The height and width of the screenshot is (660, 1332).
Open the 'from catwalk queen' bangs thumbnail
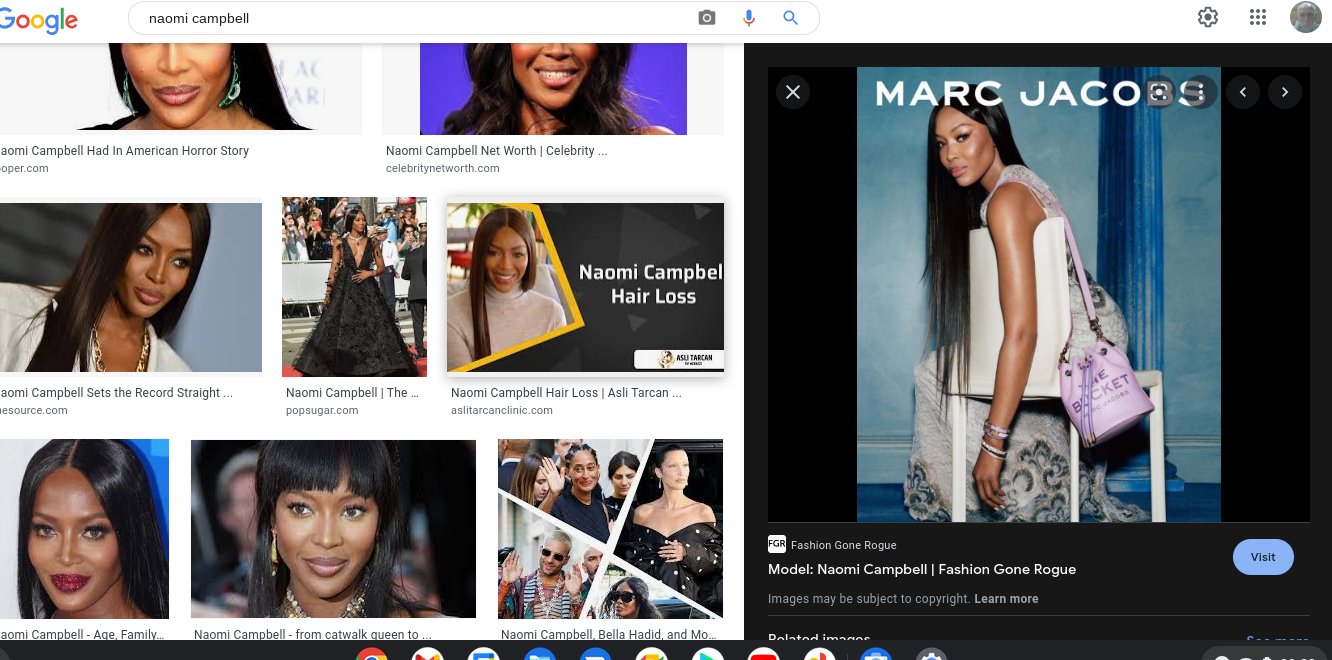point(333,529)
